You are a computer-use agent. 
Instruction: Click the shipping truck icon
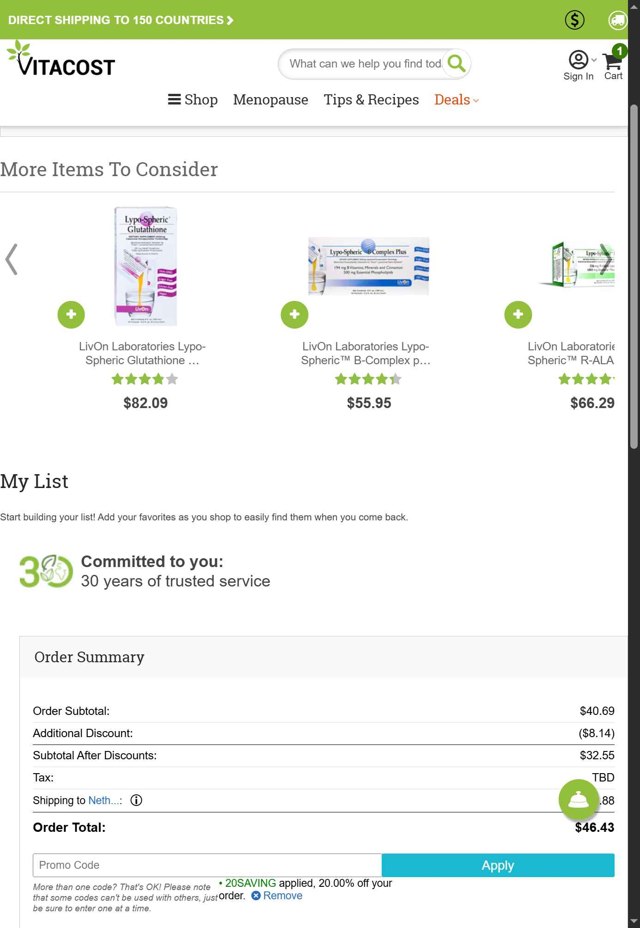pyautogui.click(x=617, y=20)
